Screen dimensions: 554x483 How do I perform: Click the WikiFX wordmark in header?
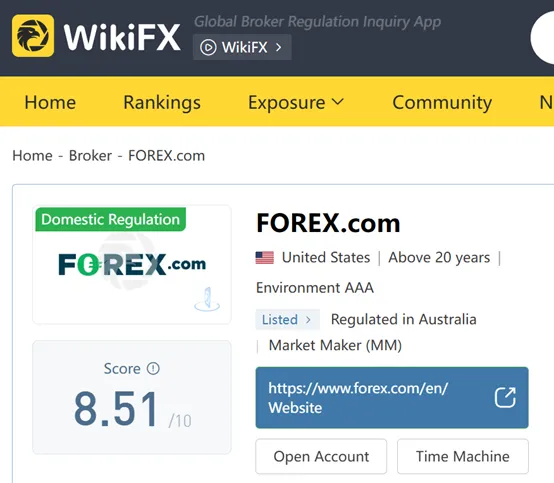pos(122,37)
